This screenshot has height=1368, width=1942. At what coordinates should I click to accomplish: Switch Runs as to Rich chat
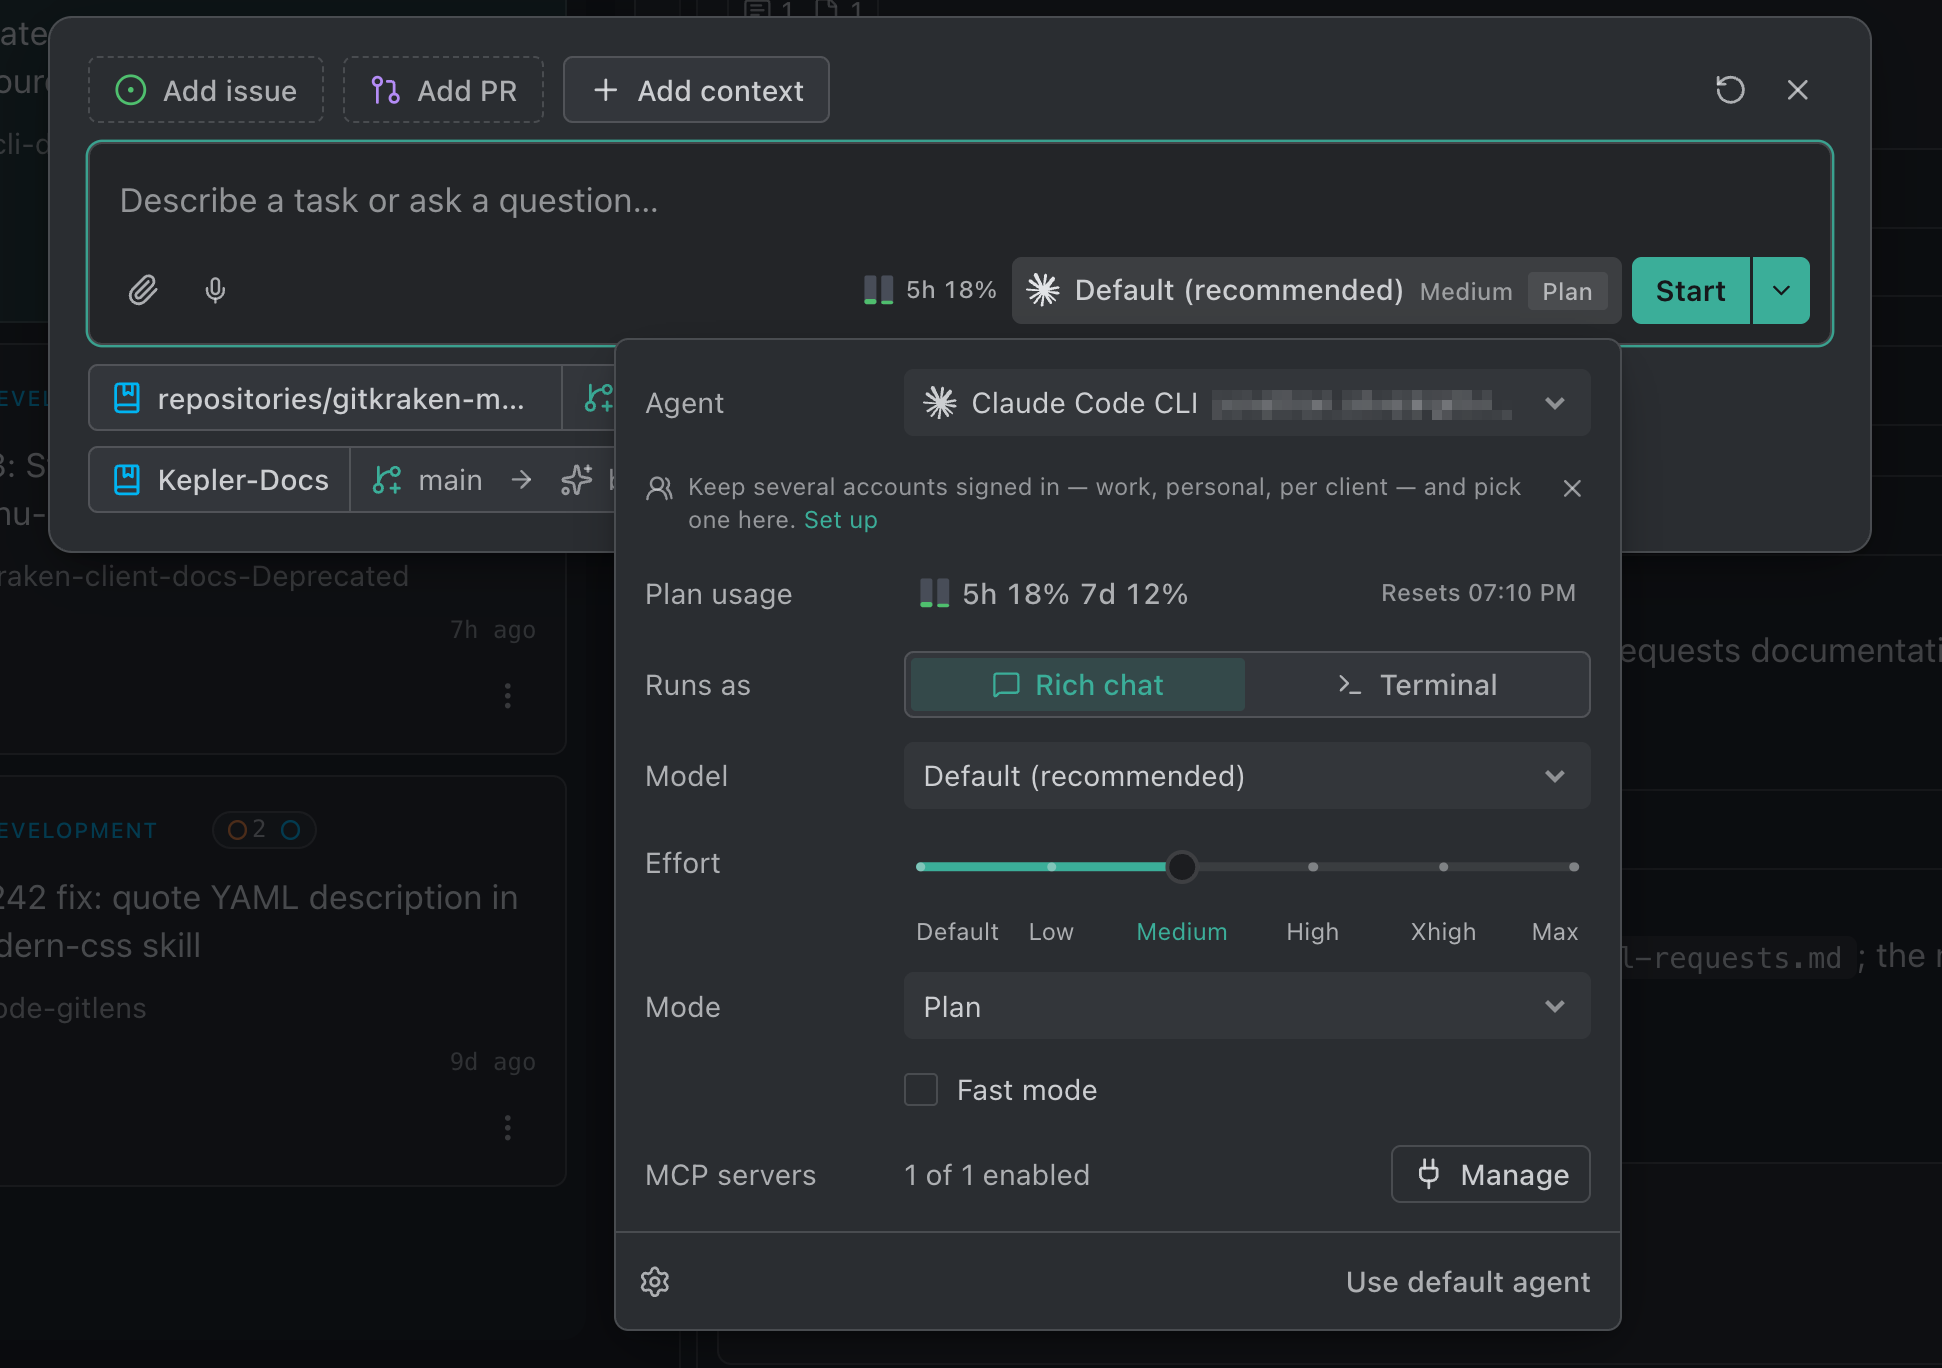1077,685
